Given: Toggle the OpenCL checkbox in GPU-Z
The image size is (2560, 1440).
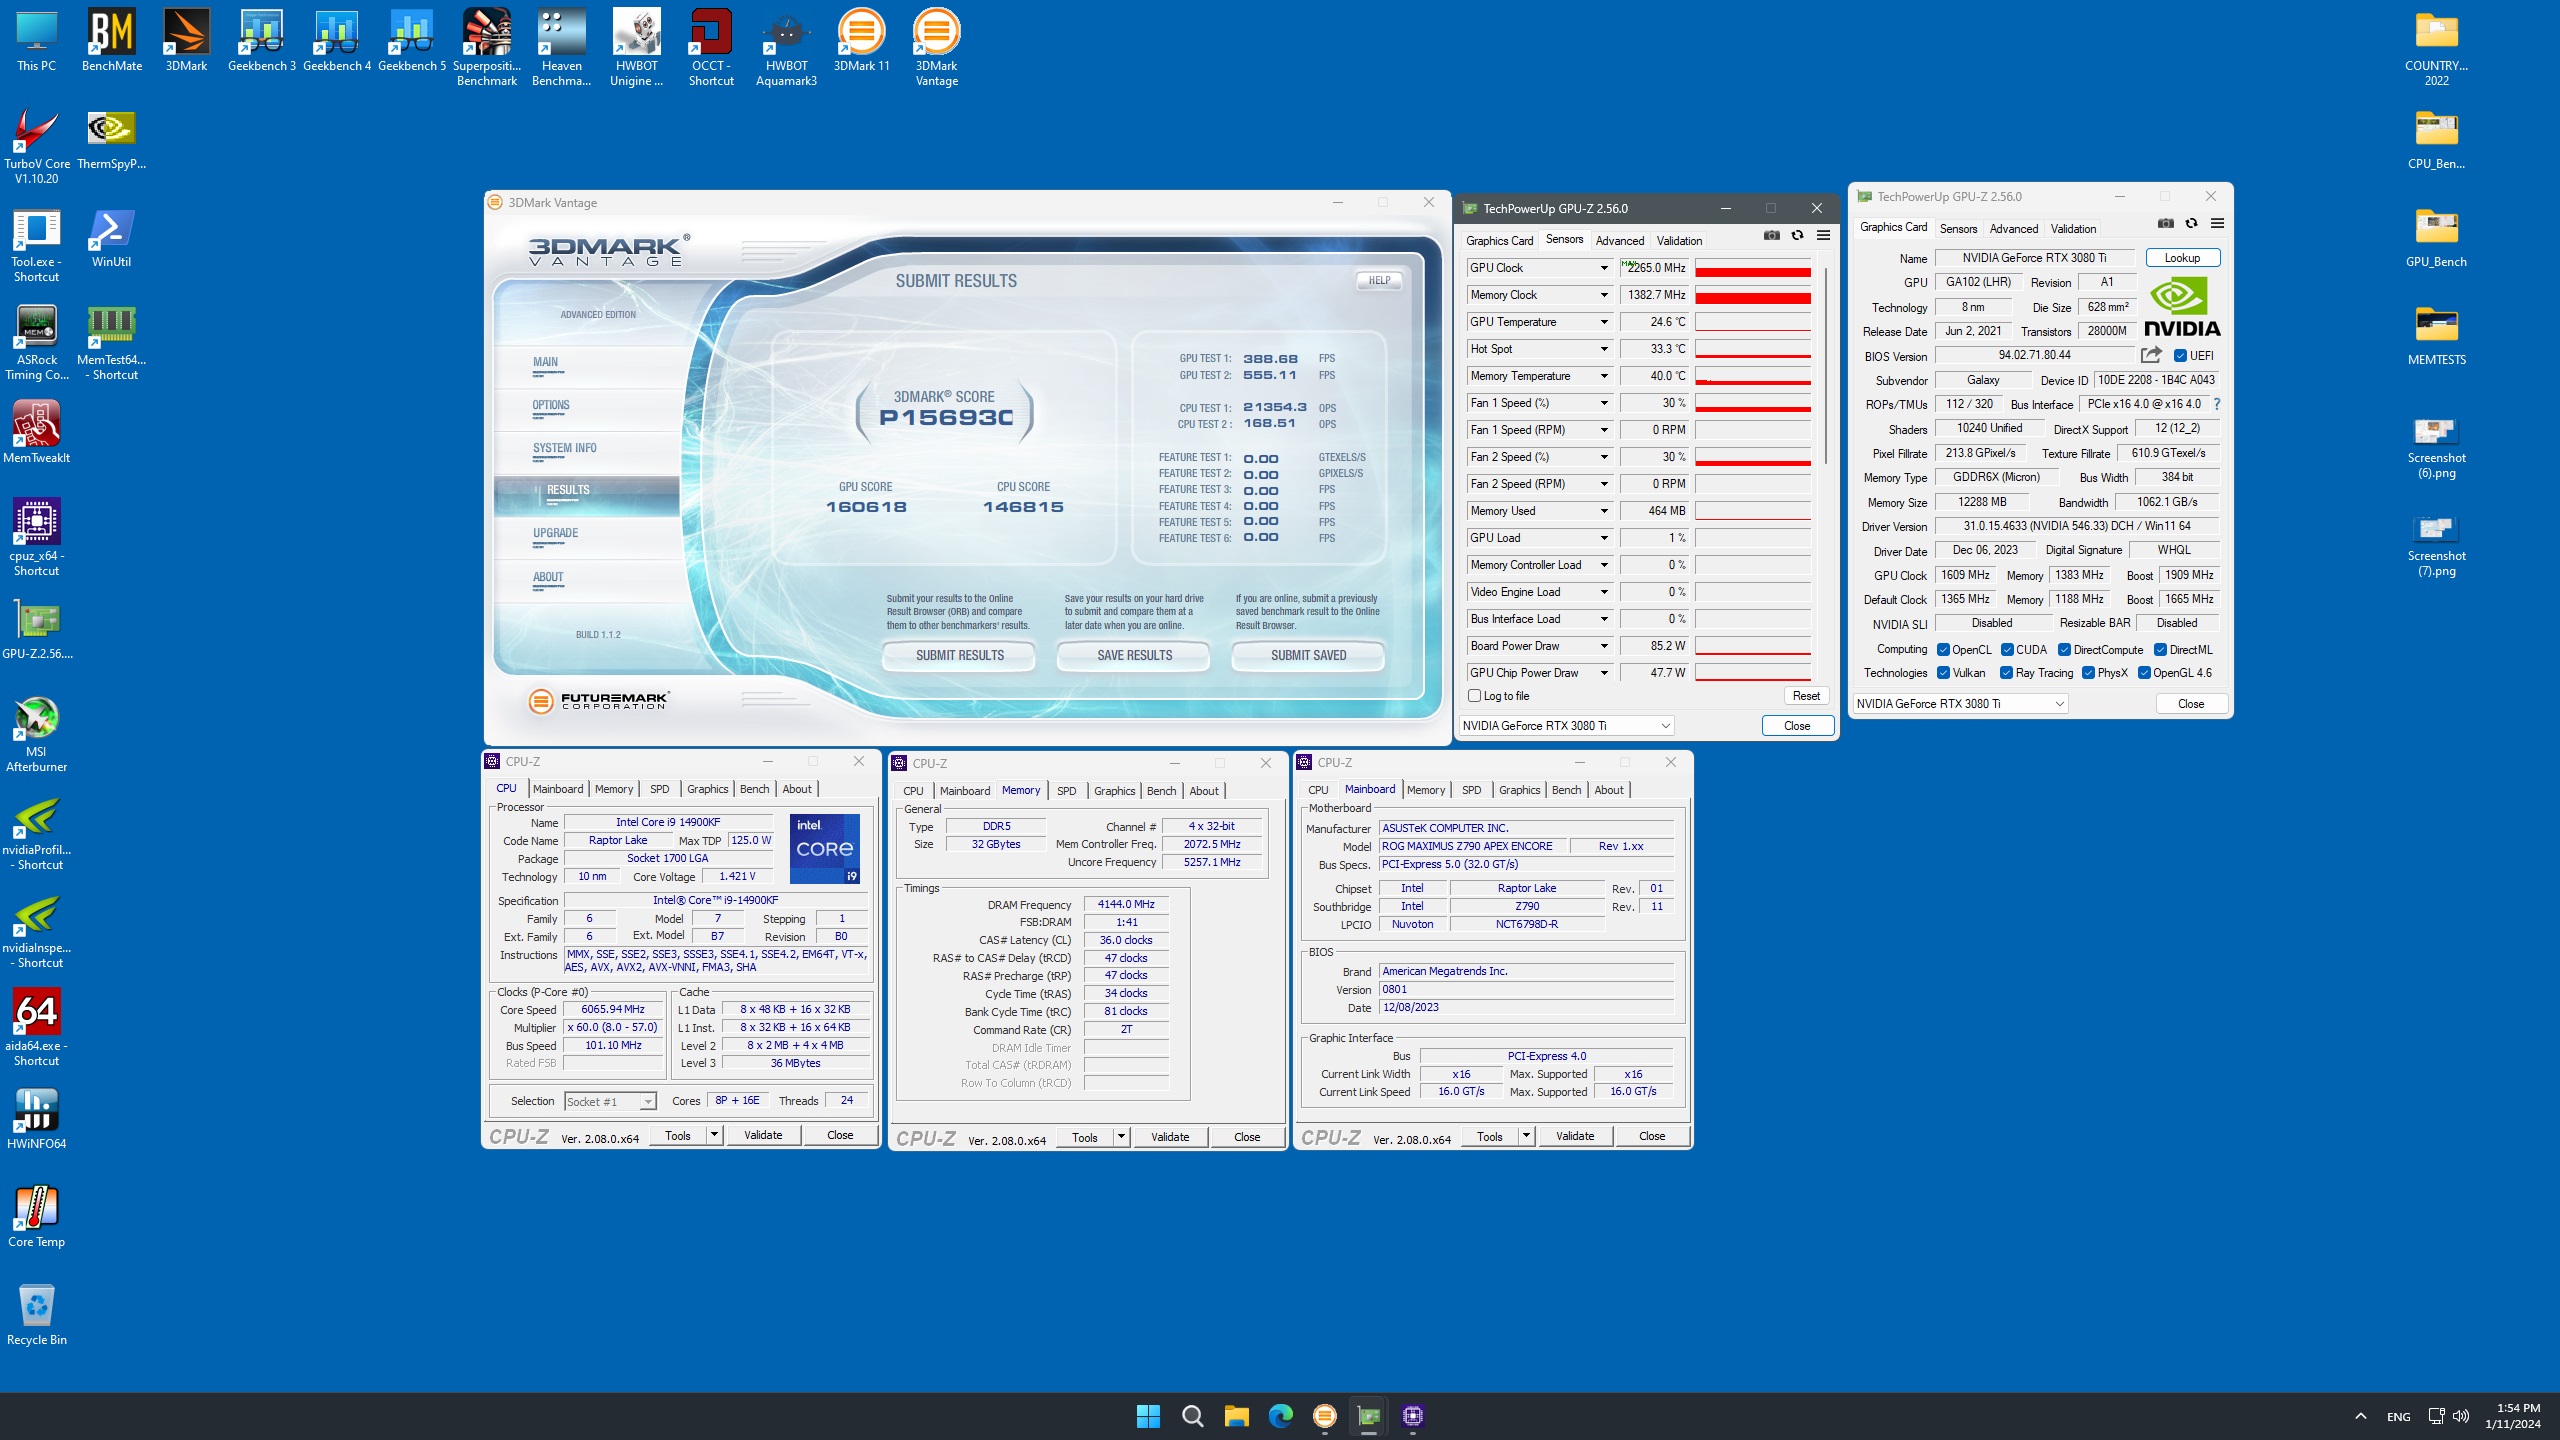Looking at the screenshot, I should click(x=1943, y=650).
